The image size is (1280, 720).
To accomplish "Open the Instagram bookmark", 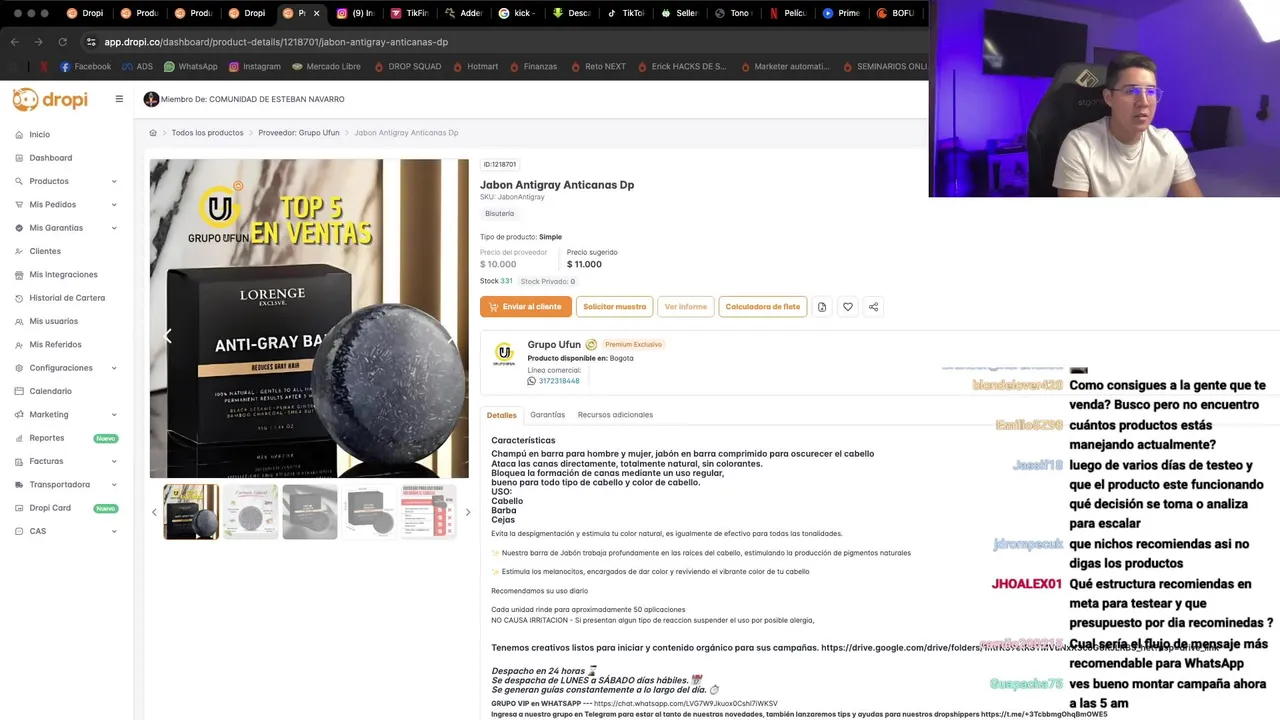I will (254, 67).
